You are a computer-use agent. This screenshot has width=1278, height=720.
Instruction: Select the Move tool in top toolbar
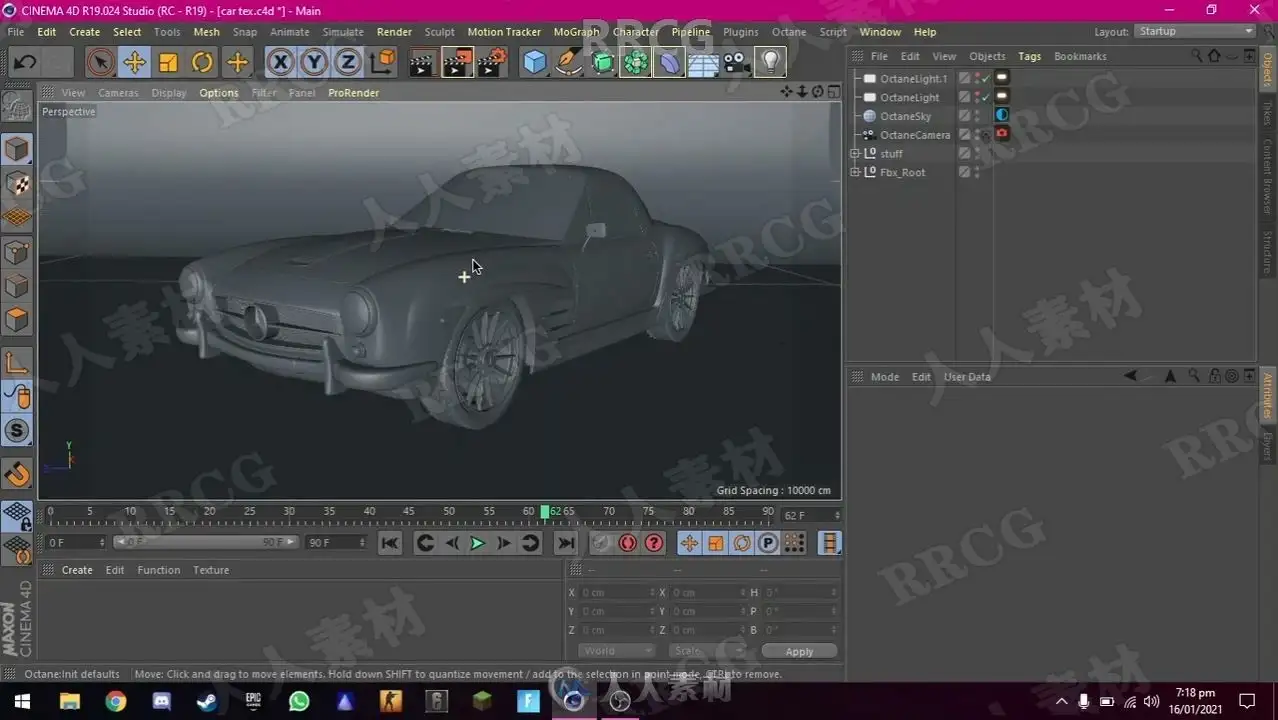click(134, 63)
